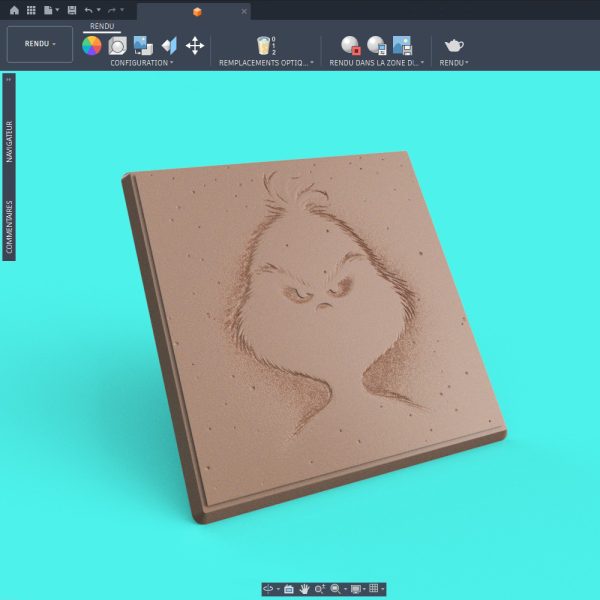Open the COMMENTAIRES side panel tab
600x600 pixels.
pyautogui.click(x=9, y=227)
